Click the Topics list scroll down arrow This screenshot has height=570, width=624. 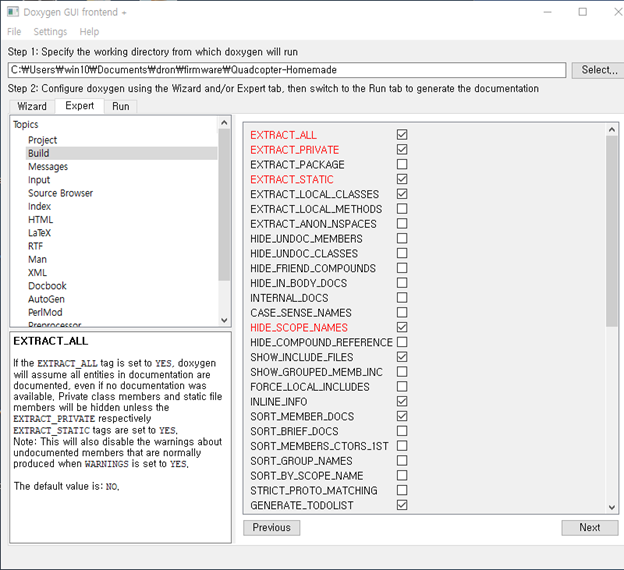tap(224, 320)
